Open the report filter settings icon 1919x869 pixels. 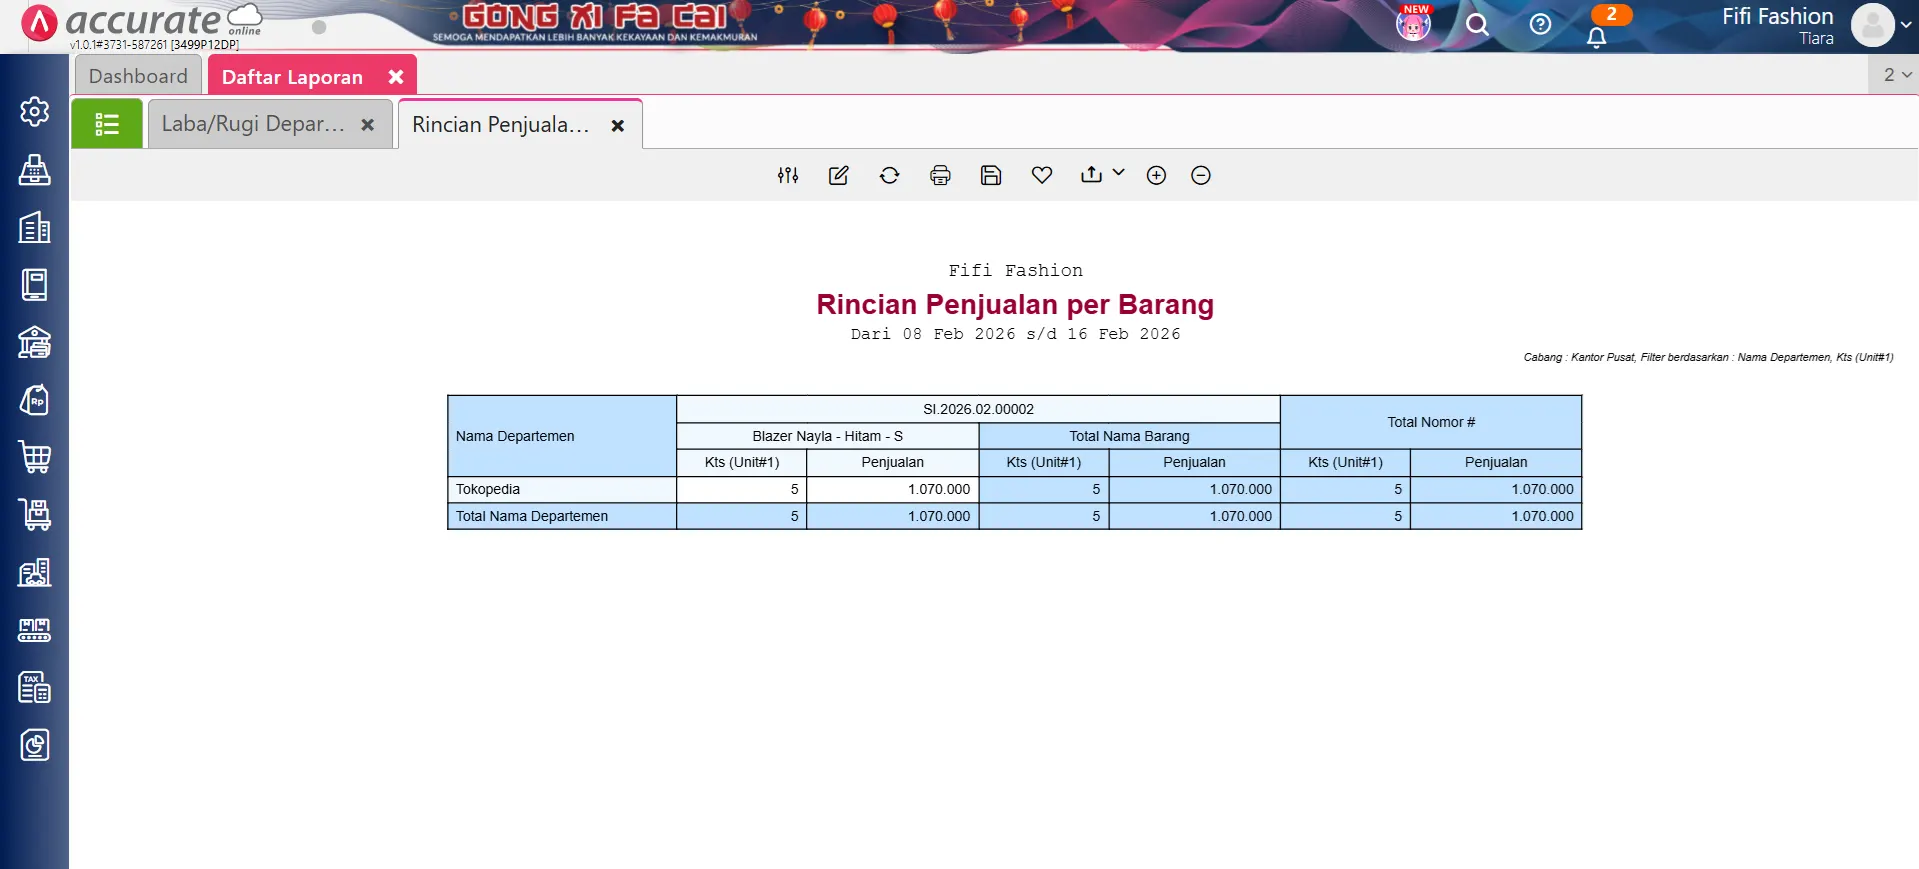tap(788, 176)
